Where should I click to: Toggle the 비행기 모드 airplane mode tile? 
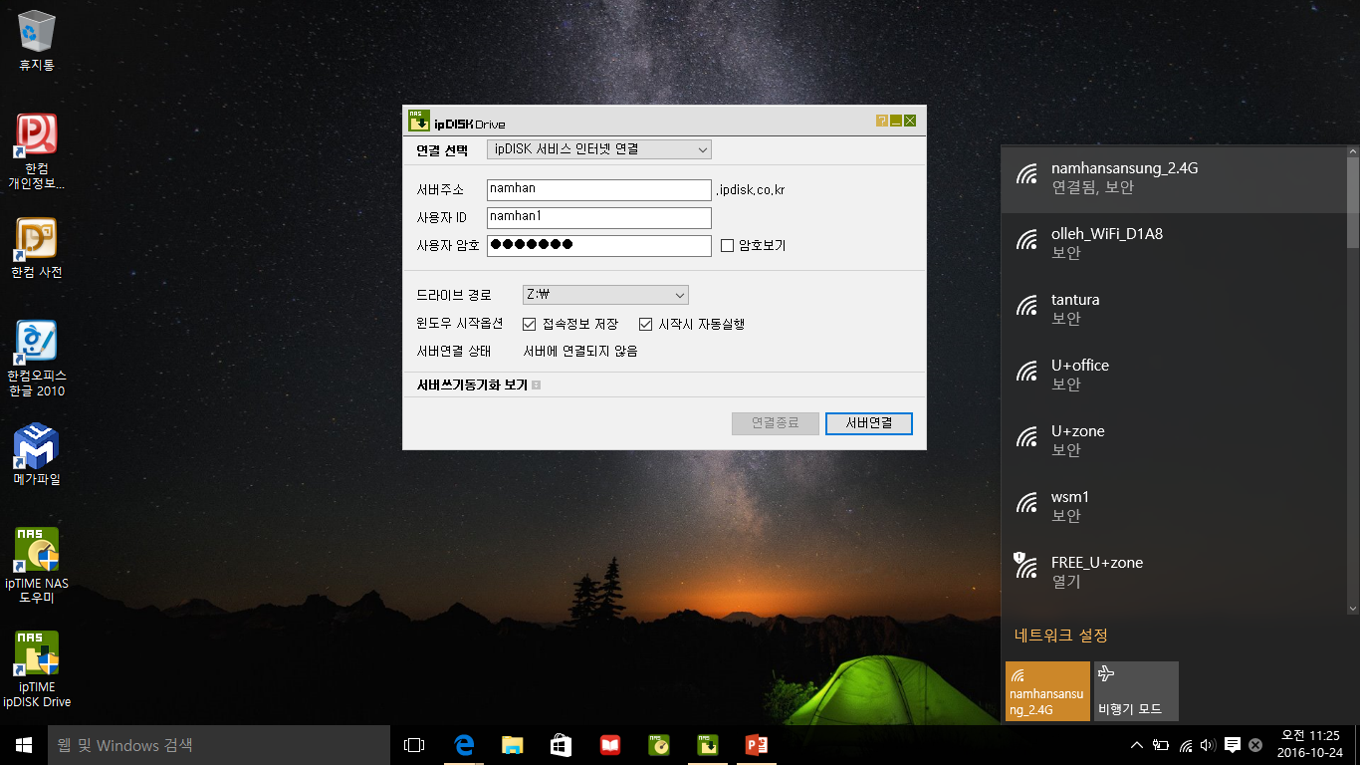pyautogui.click(x=1136, y=691)
